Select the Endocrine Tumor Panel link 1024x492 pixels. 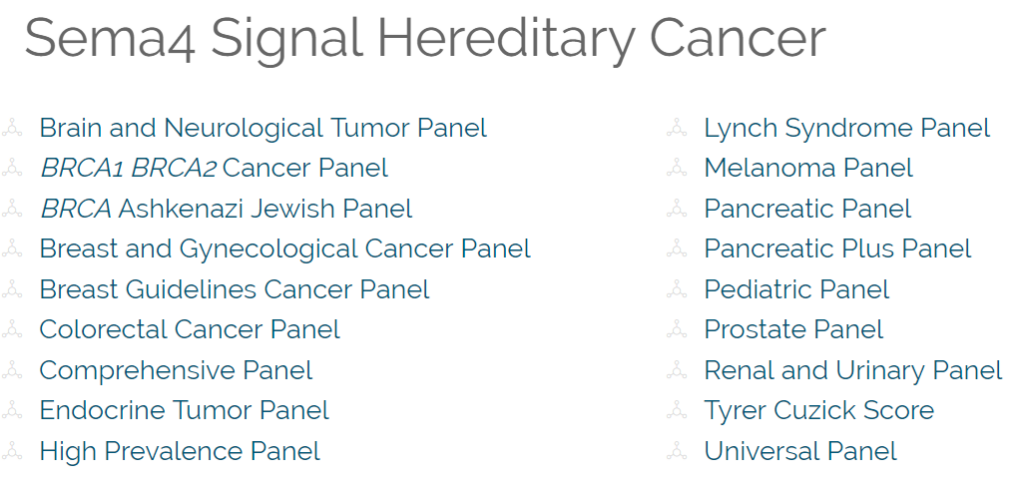pos(184,410)
